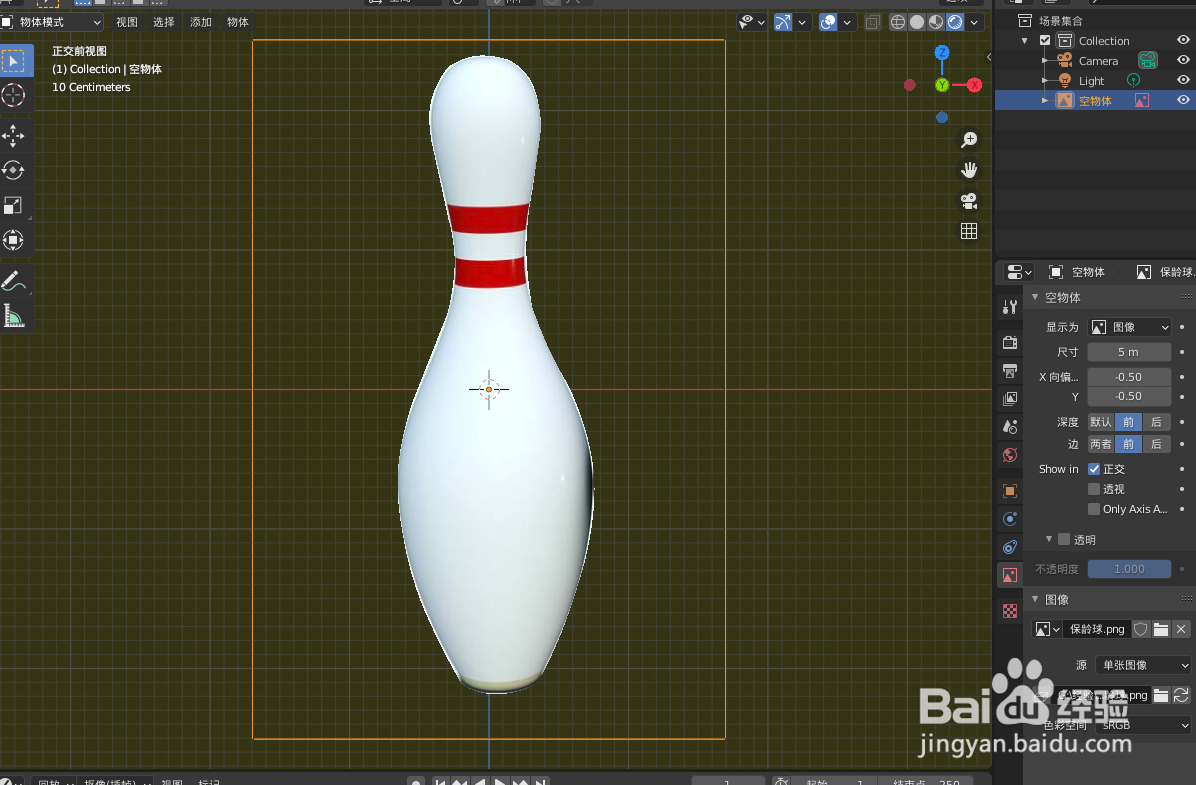This screenshot has height=785, width=1196.
Task: Select the Scale tool
Action: pyautogui.click(x=16, y=205)
